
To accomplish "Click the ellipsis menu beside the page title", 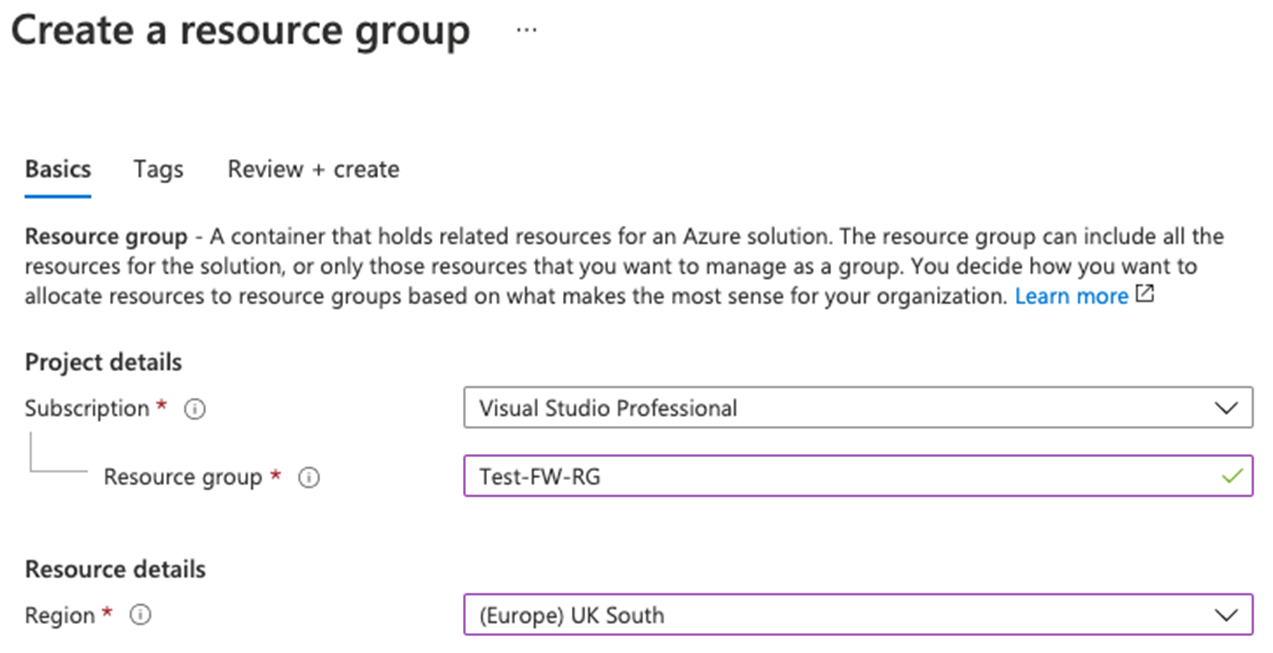I will click(526, 29).
